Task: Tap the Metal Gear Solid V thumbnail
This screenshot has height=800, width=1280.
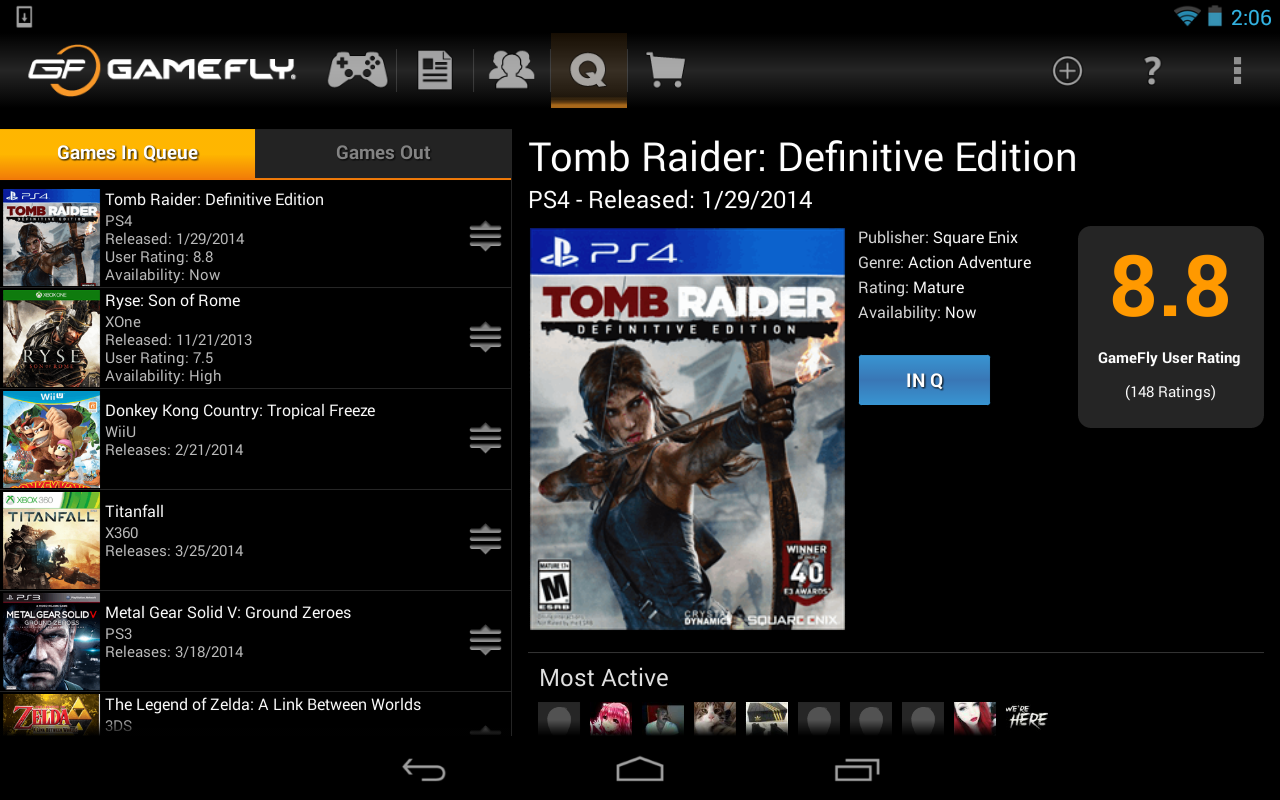Action: [52, 641]
